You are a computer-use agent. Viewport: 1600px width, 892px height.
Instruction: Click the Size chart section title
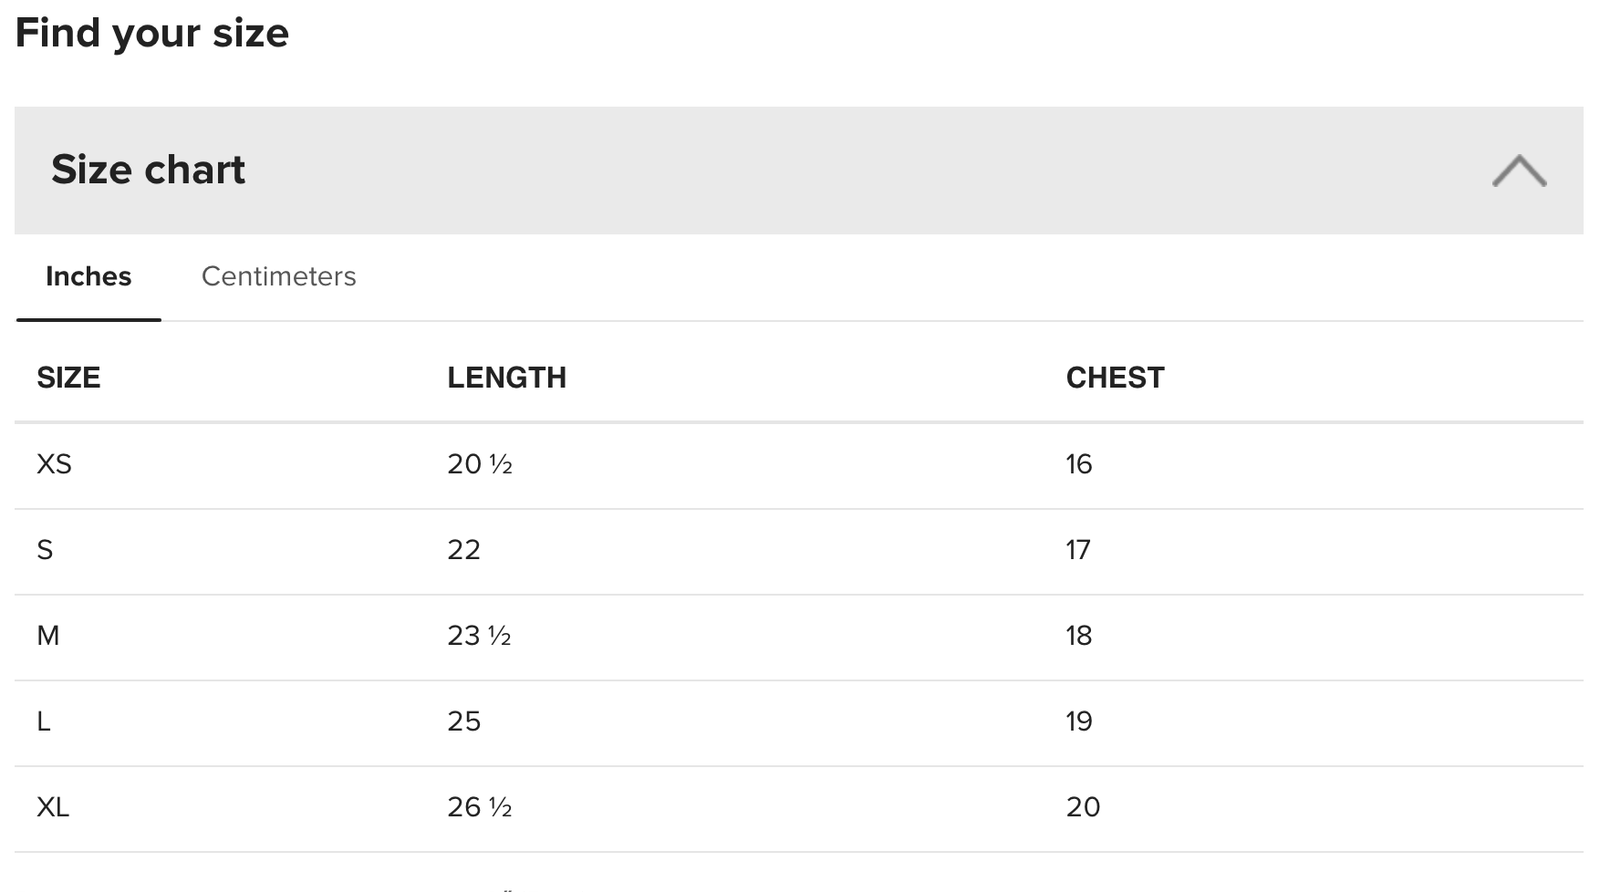148,170
